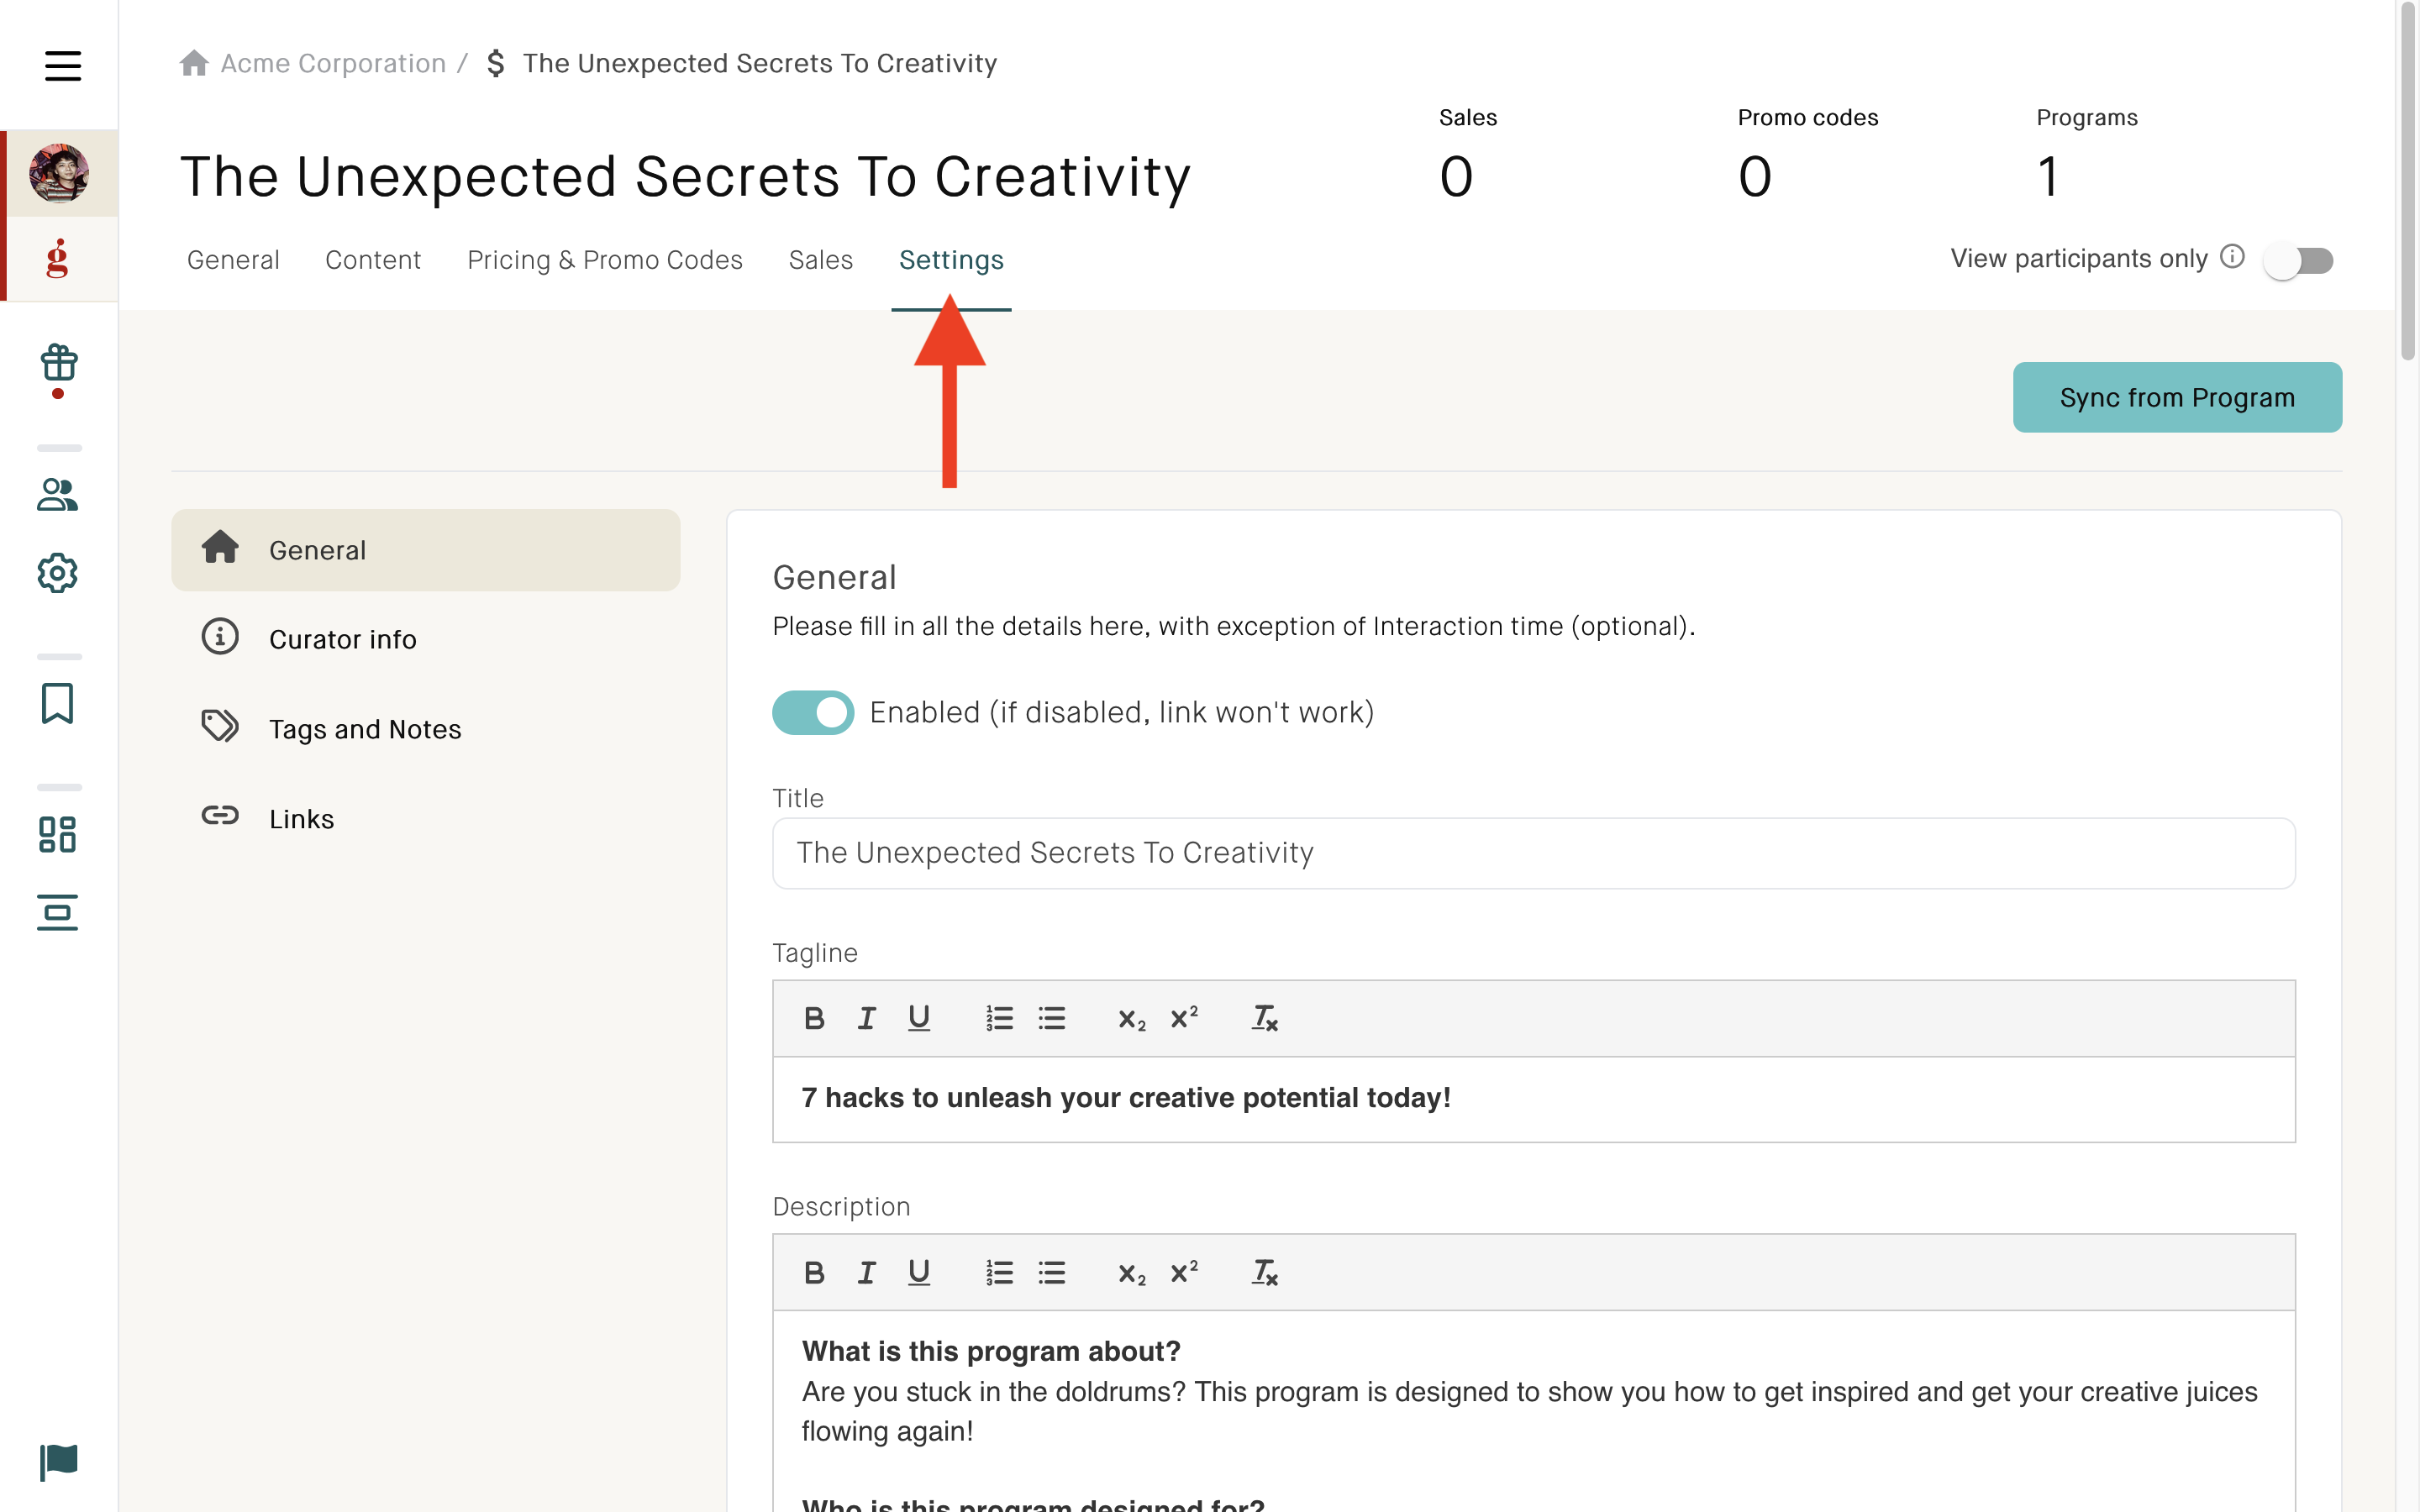Image resolution: width=2420 pixels, height=1512 pixels.
Task: Switch to the Content tab
Action: click(x=373, y=260)
